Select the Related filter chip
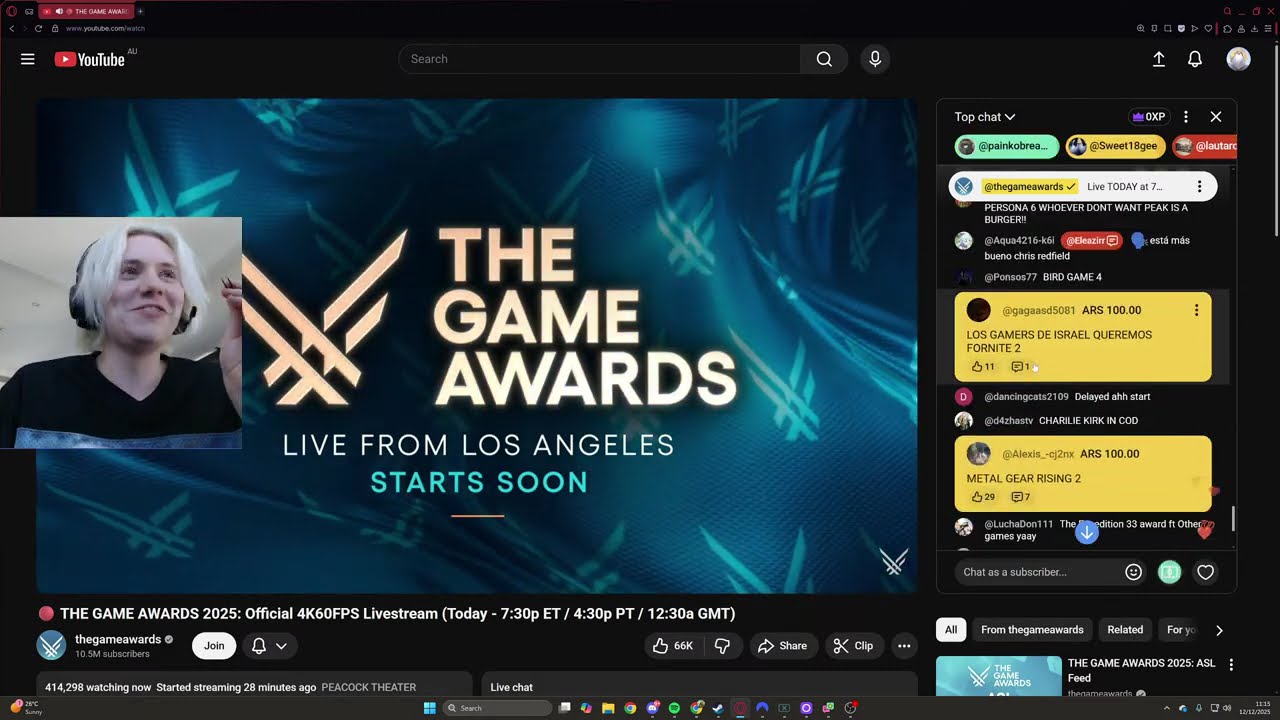1280x720 pixels. coord(1125,630)
